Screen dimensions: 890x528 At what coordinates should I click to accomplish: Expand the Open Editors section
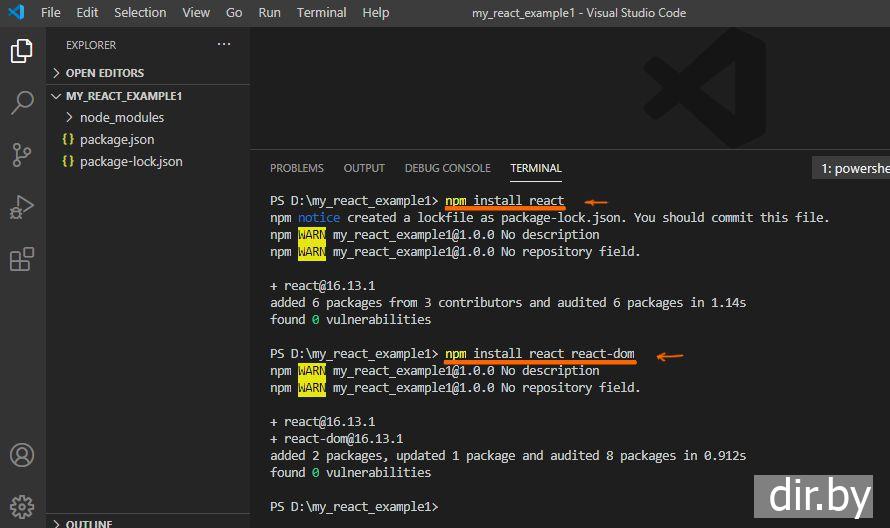point(104,73)
